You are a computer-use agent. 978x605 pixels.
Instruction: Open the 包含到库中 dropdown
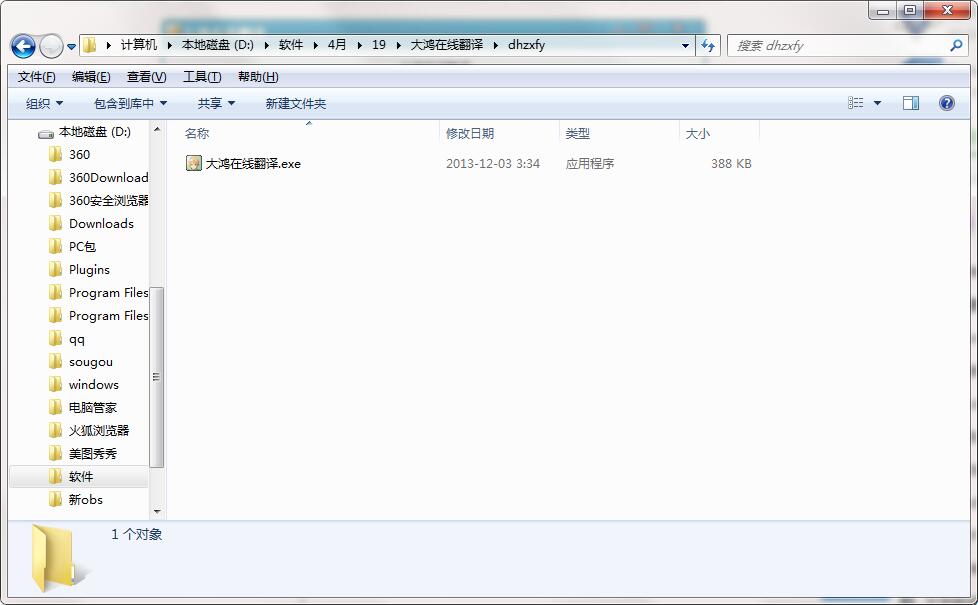click(130, 103)
